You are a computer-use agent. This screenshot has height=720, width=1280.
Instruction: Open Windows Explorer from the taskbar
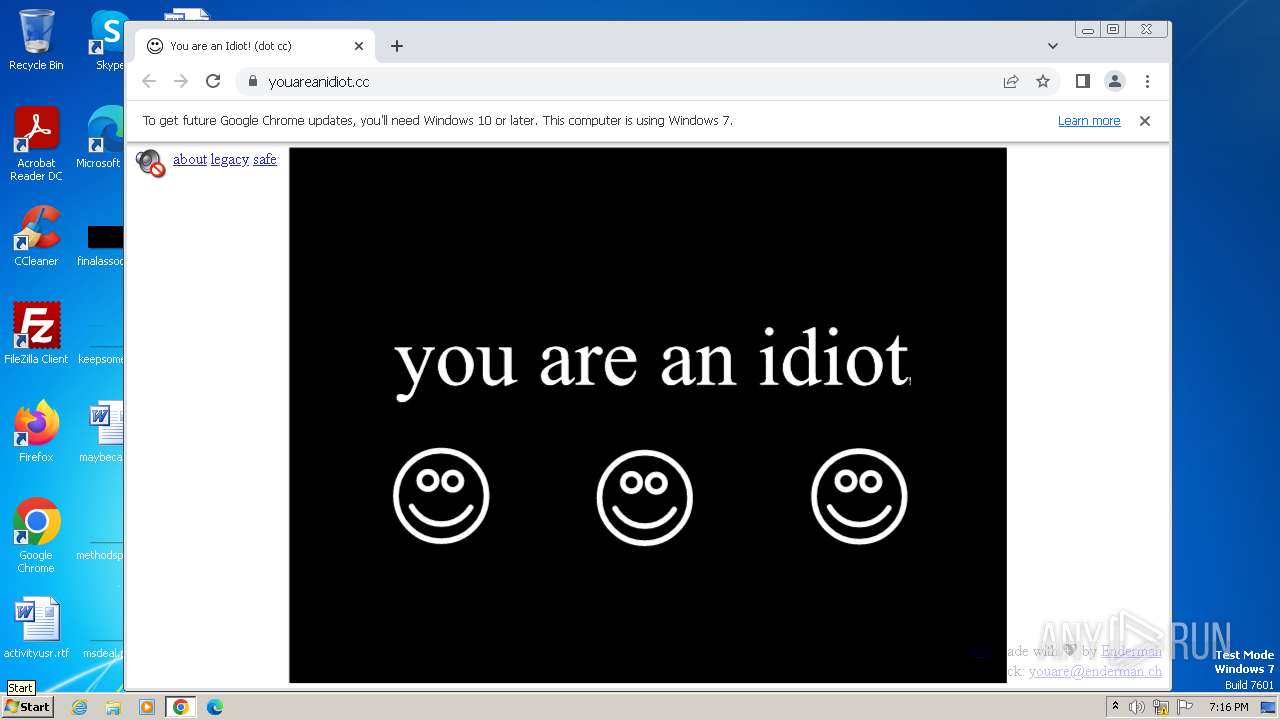tap(113, 707)
